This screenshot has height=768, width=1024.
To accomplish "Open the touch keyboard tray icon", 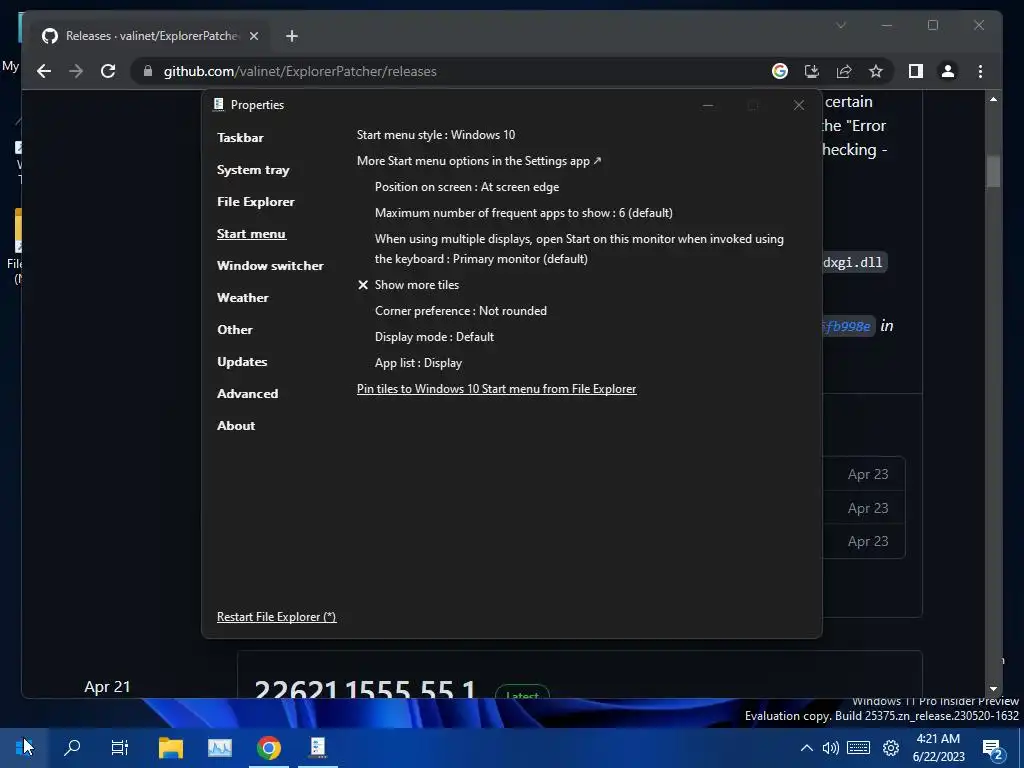I will [x=858, y=748].
